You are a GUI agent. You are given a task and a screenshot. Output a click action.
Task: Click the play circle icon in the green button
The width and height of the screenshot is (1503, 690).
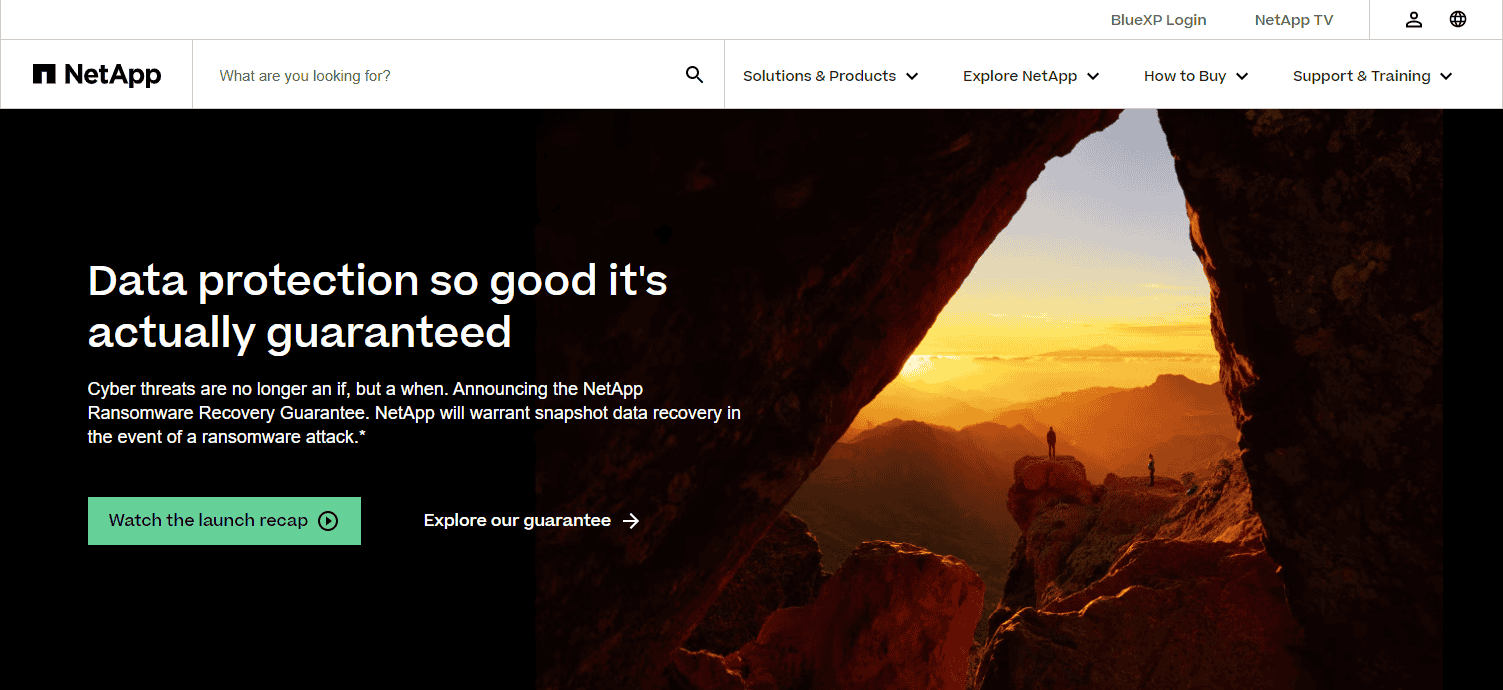328,521
